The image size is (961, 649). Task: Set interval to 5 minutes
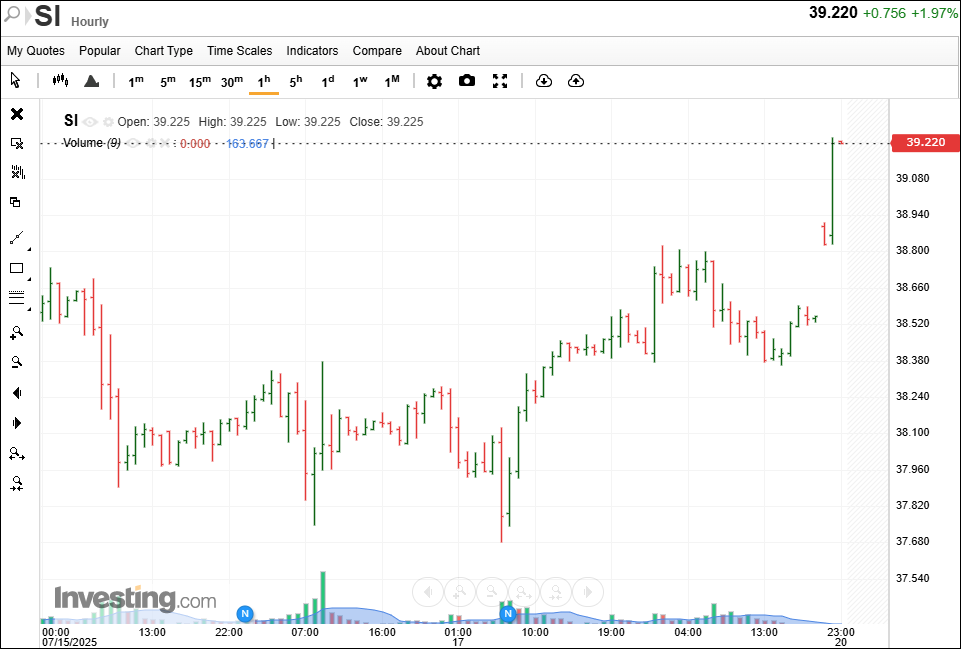167,82
